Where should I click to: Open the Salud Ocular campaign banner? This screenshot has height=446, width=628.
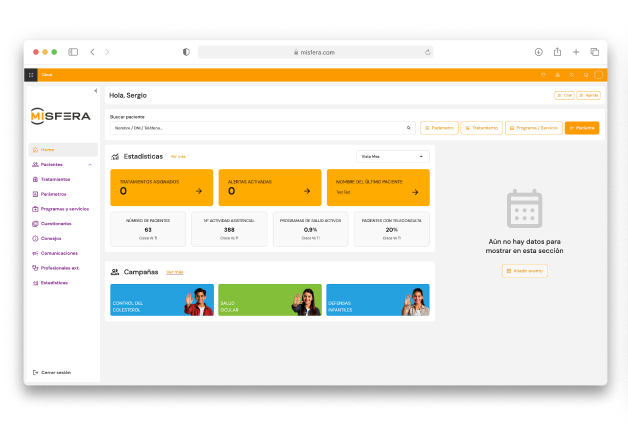click(x=270, y=300)
